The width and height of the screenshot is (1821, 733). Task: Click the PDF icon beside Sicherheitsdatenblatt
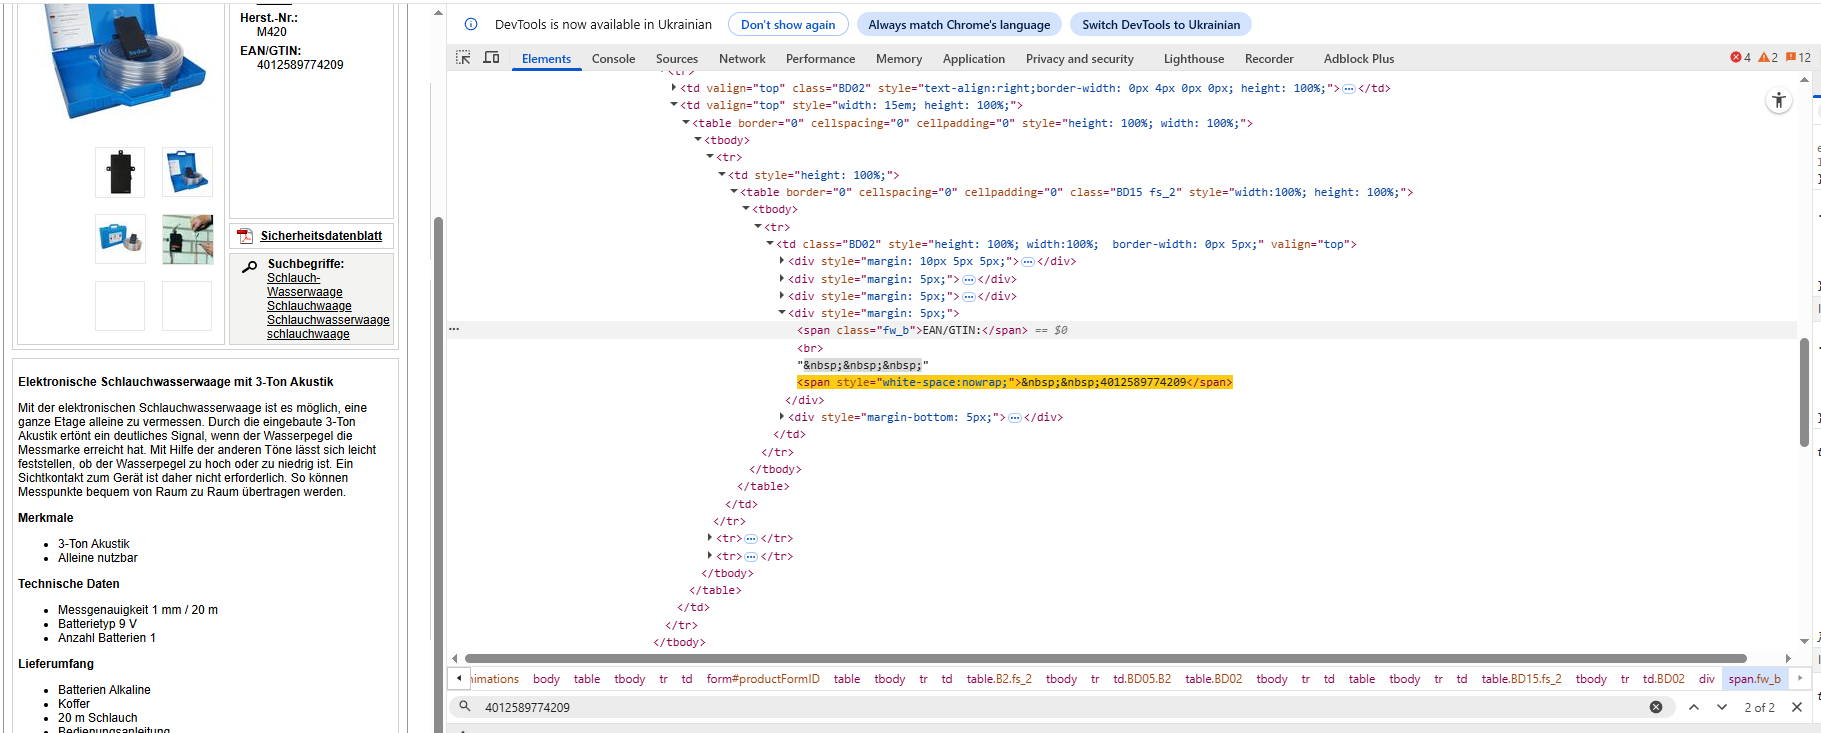coord(245,236)
